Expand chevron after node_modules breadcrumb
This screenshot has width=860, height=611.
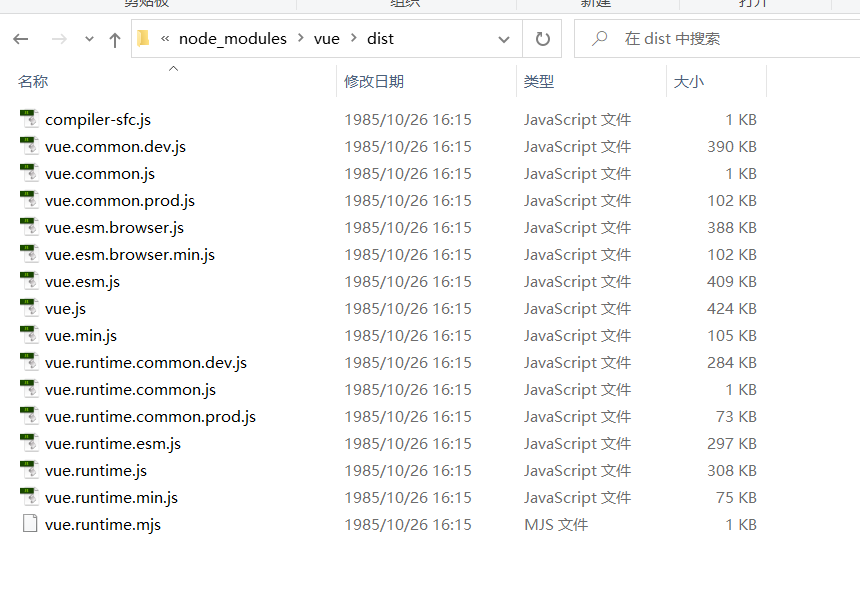click(301, 38)
